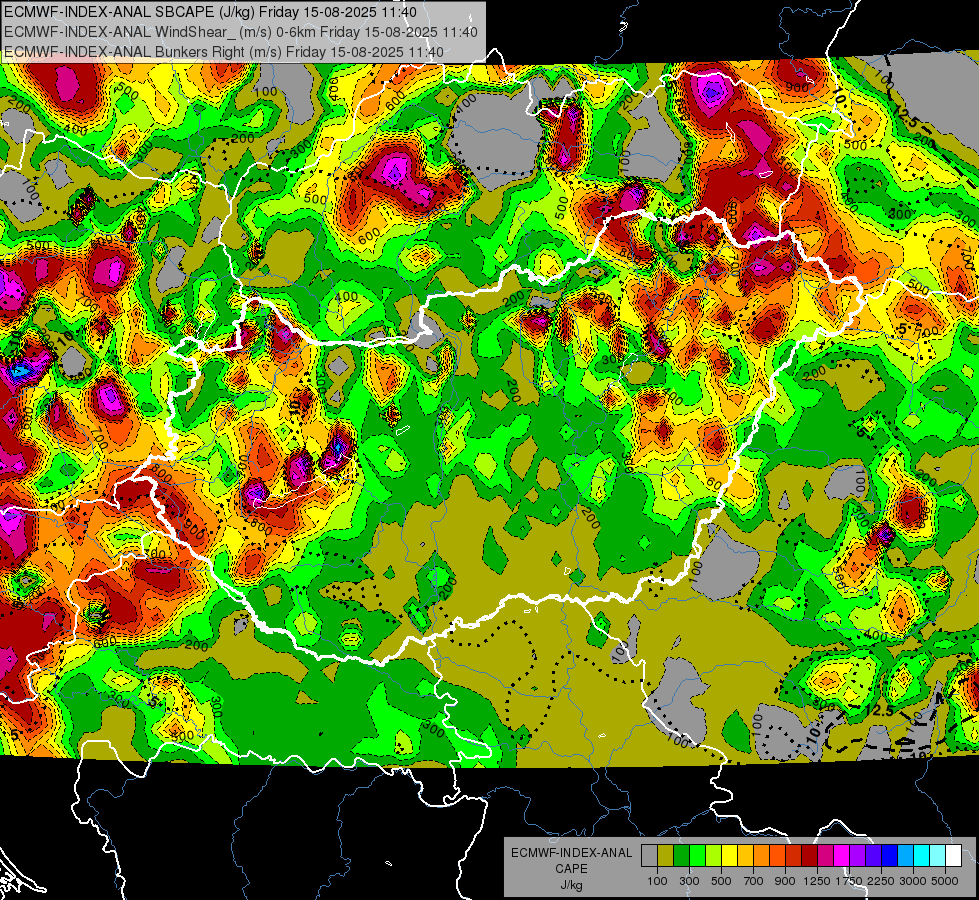Click the pure yellow legend swatch
The image size is (979, 900).
pyautogui.click(x=729, y=856)
